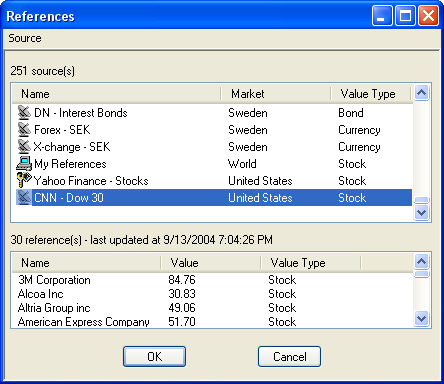The image size is (444, 384).
Task: Click the references list scrollbar thumb
Action: (x=422, y=274)
